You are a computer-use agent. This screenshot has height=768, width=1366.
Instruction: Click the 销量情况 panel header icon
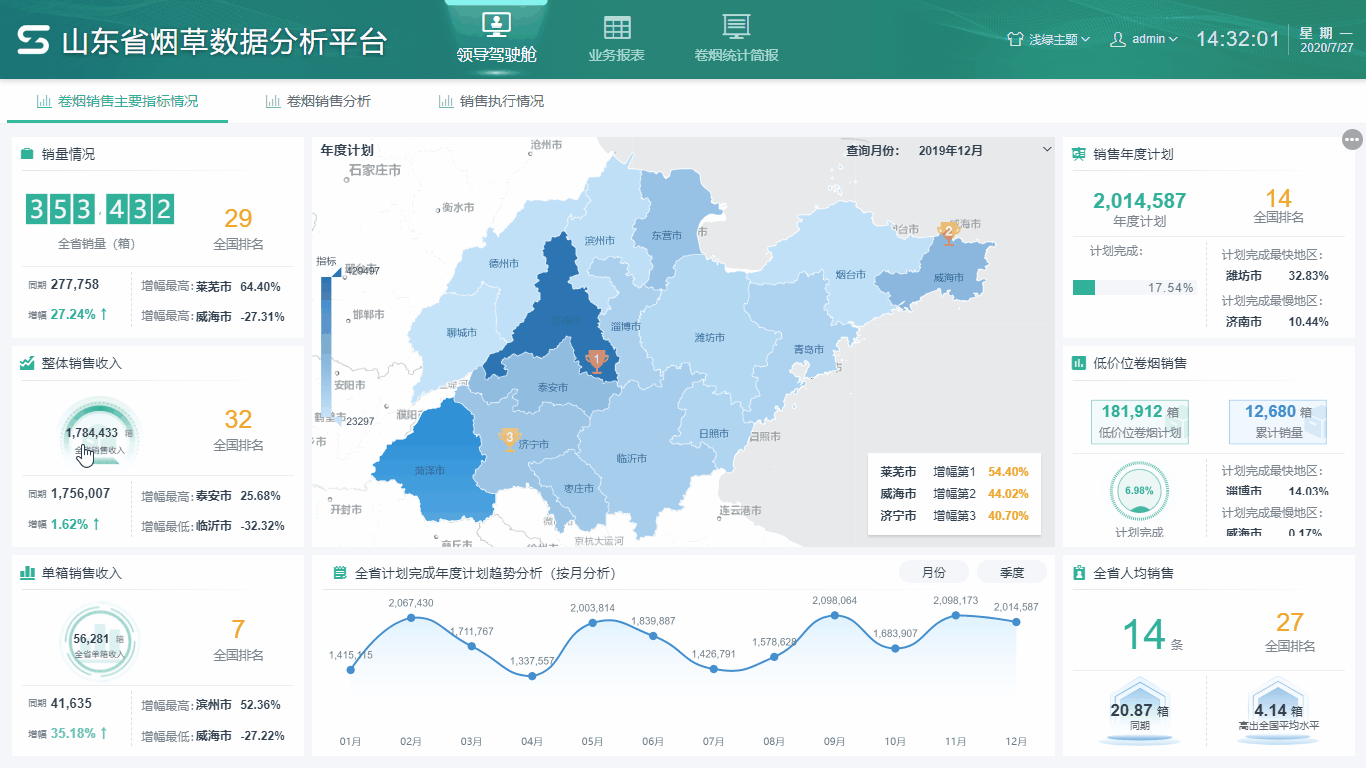(25, 153)
